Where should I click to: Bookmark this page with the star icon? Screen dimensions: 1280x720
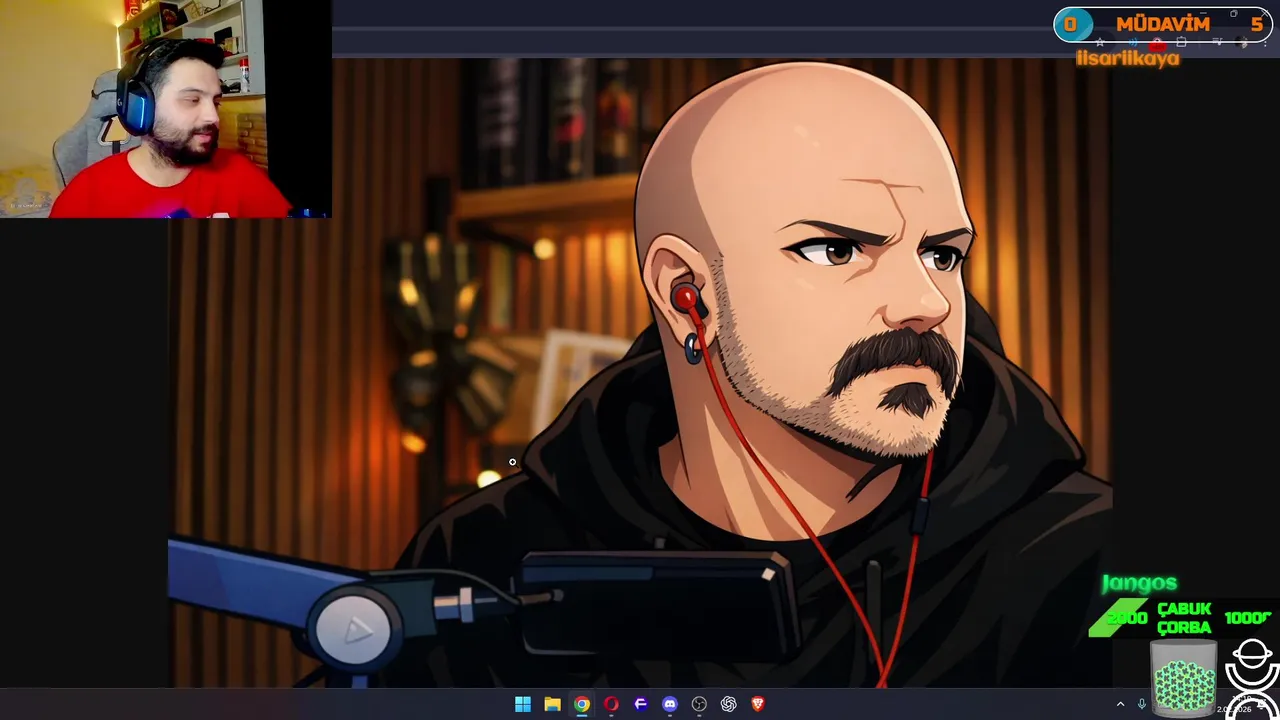point(1100,43)
